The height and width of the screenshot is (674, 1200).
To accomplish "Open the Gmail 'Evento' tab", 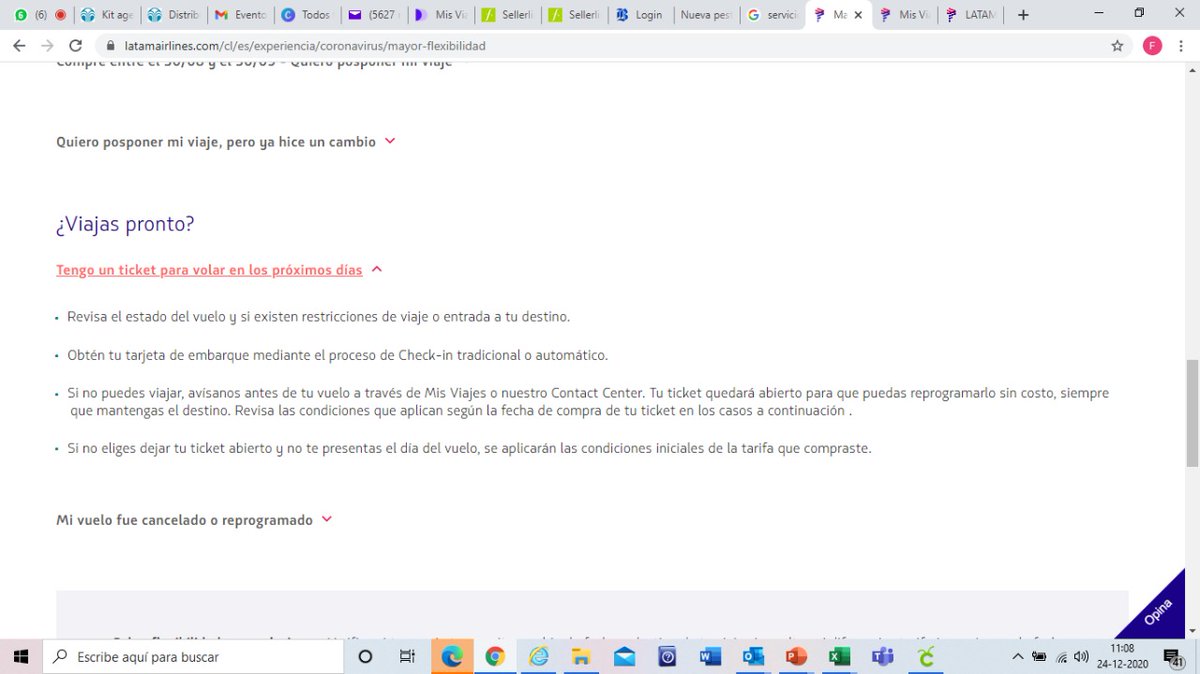I will [x=240, y=15].
